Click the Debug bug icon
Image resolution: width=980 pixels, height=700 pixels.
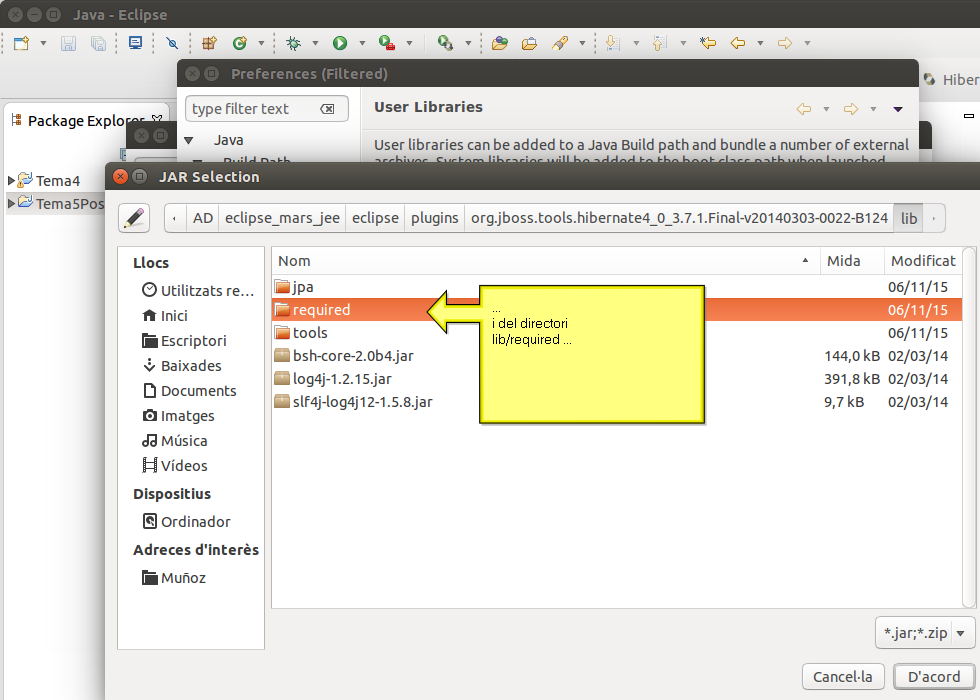pyautogui.click(x=293, y=43)
